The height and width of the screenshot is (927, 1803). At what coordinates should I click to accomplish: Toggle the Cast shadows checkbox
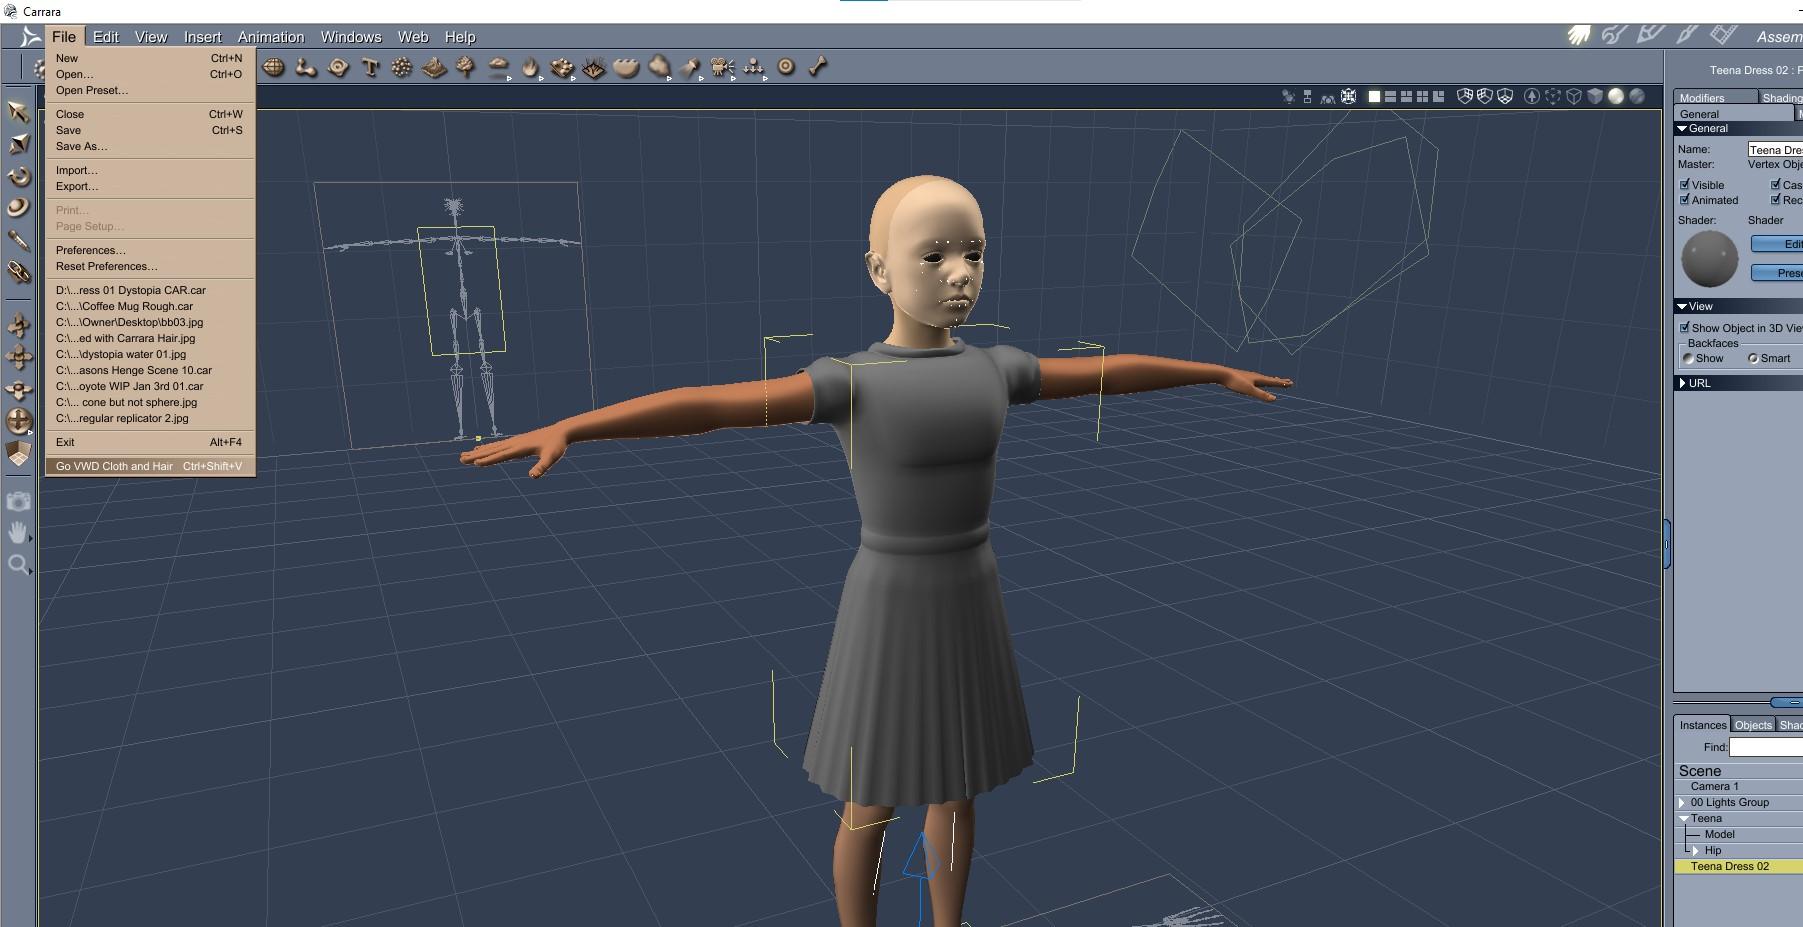[1776, 185]
